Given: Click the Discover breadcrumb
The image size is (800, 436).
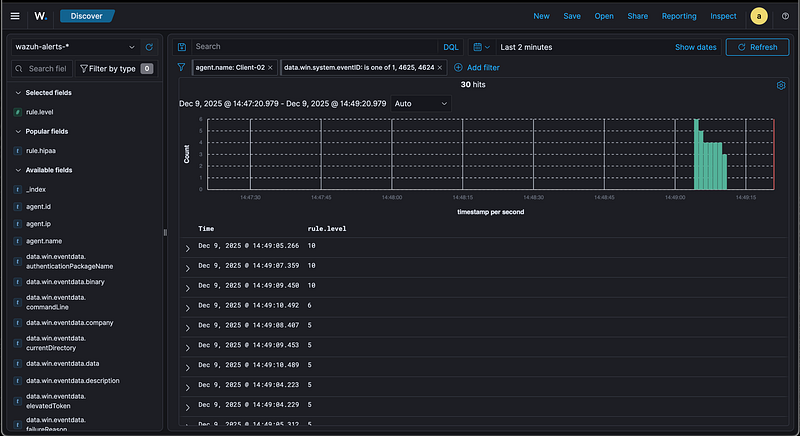Looking at the screenshot, I should click(87, 16).
